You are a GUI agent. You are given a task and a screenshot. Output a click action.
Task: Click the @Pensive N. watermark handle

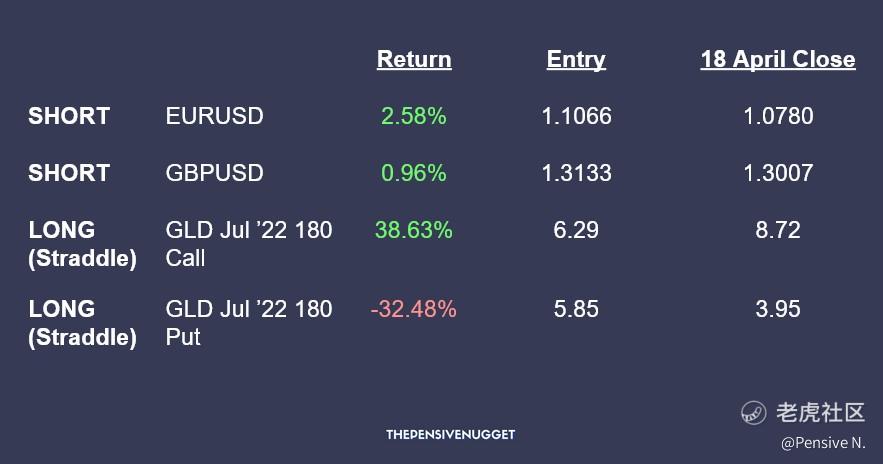point(823,441)
